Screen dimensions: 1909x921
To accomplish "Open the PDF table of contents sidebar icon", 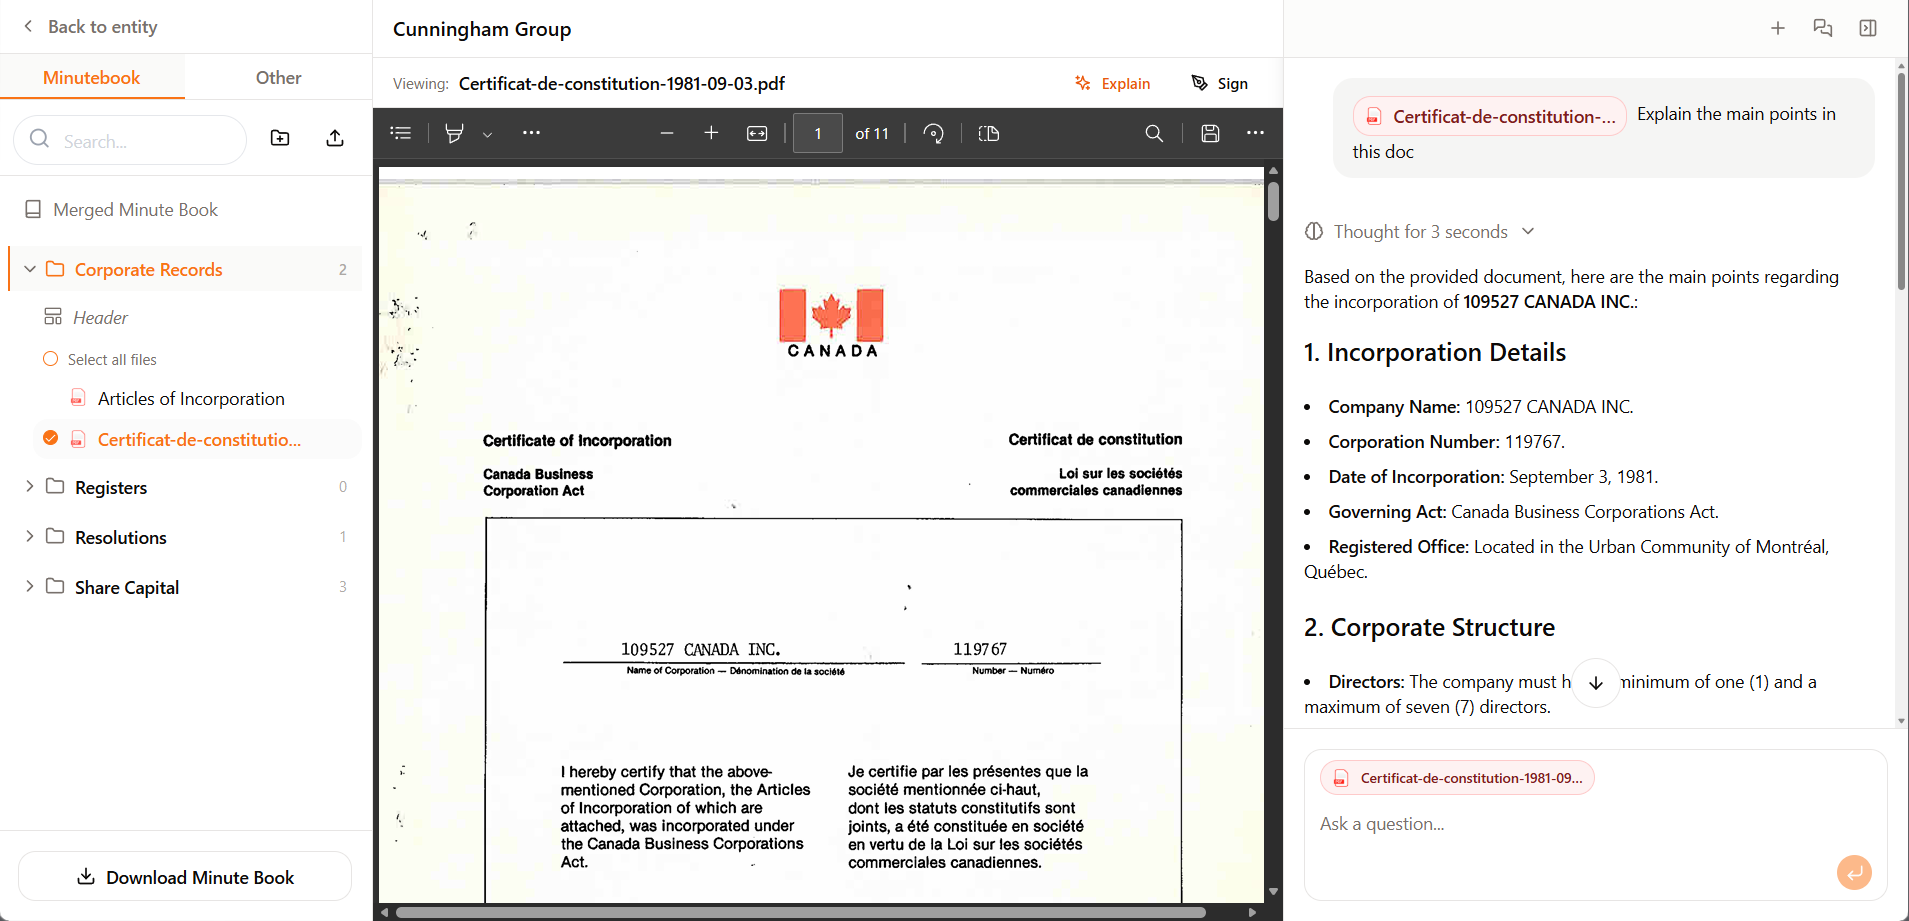I will tap(401, 133).
